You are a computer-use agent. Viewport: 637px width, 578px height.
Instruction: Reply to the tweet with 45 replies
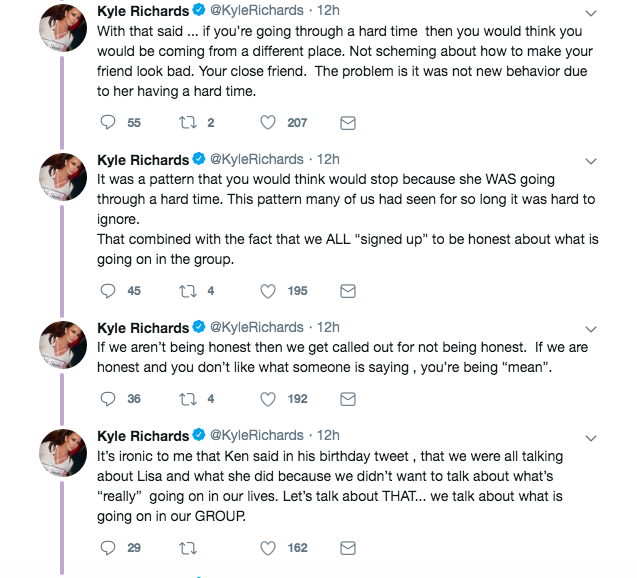(108, 291)
